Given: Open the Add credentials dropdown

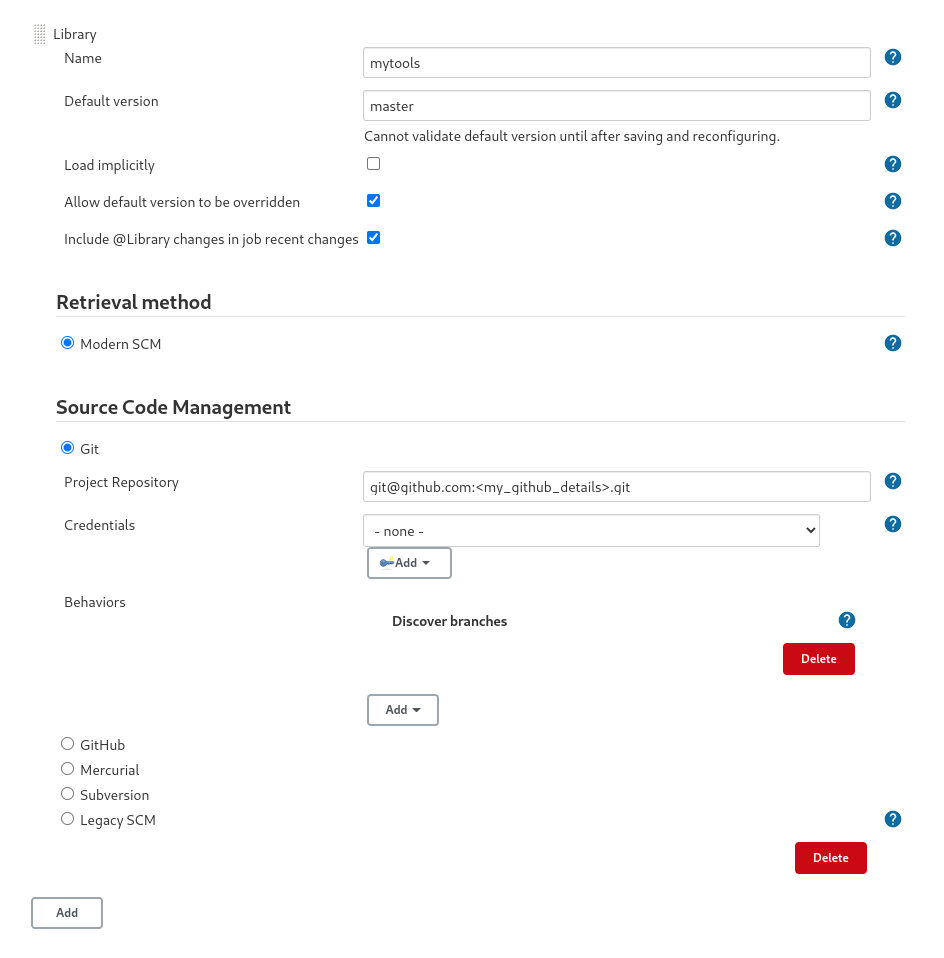Looking at the screenshot, I should [x=408, y=562].
